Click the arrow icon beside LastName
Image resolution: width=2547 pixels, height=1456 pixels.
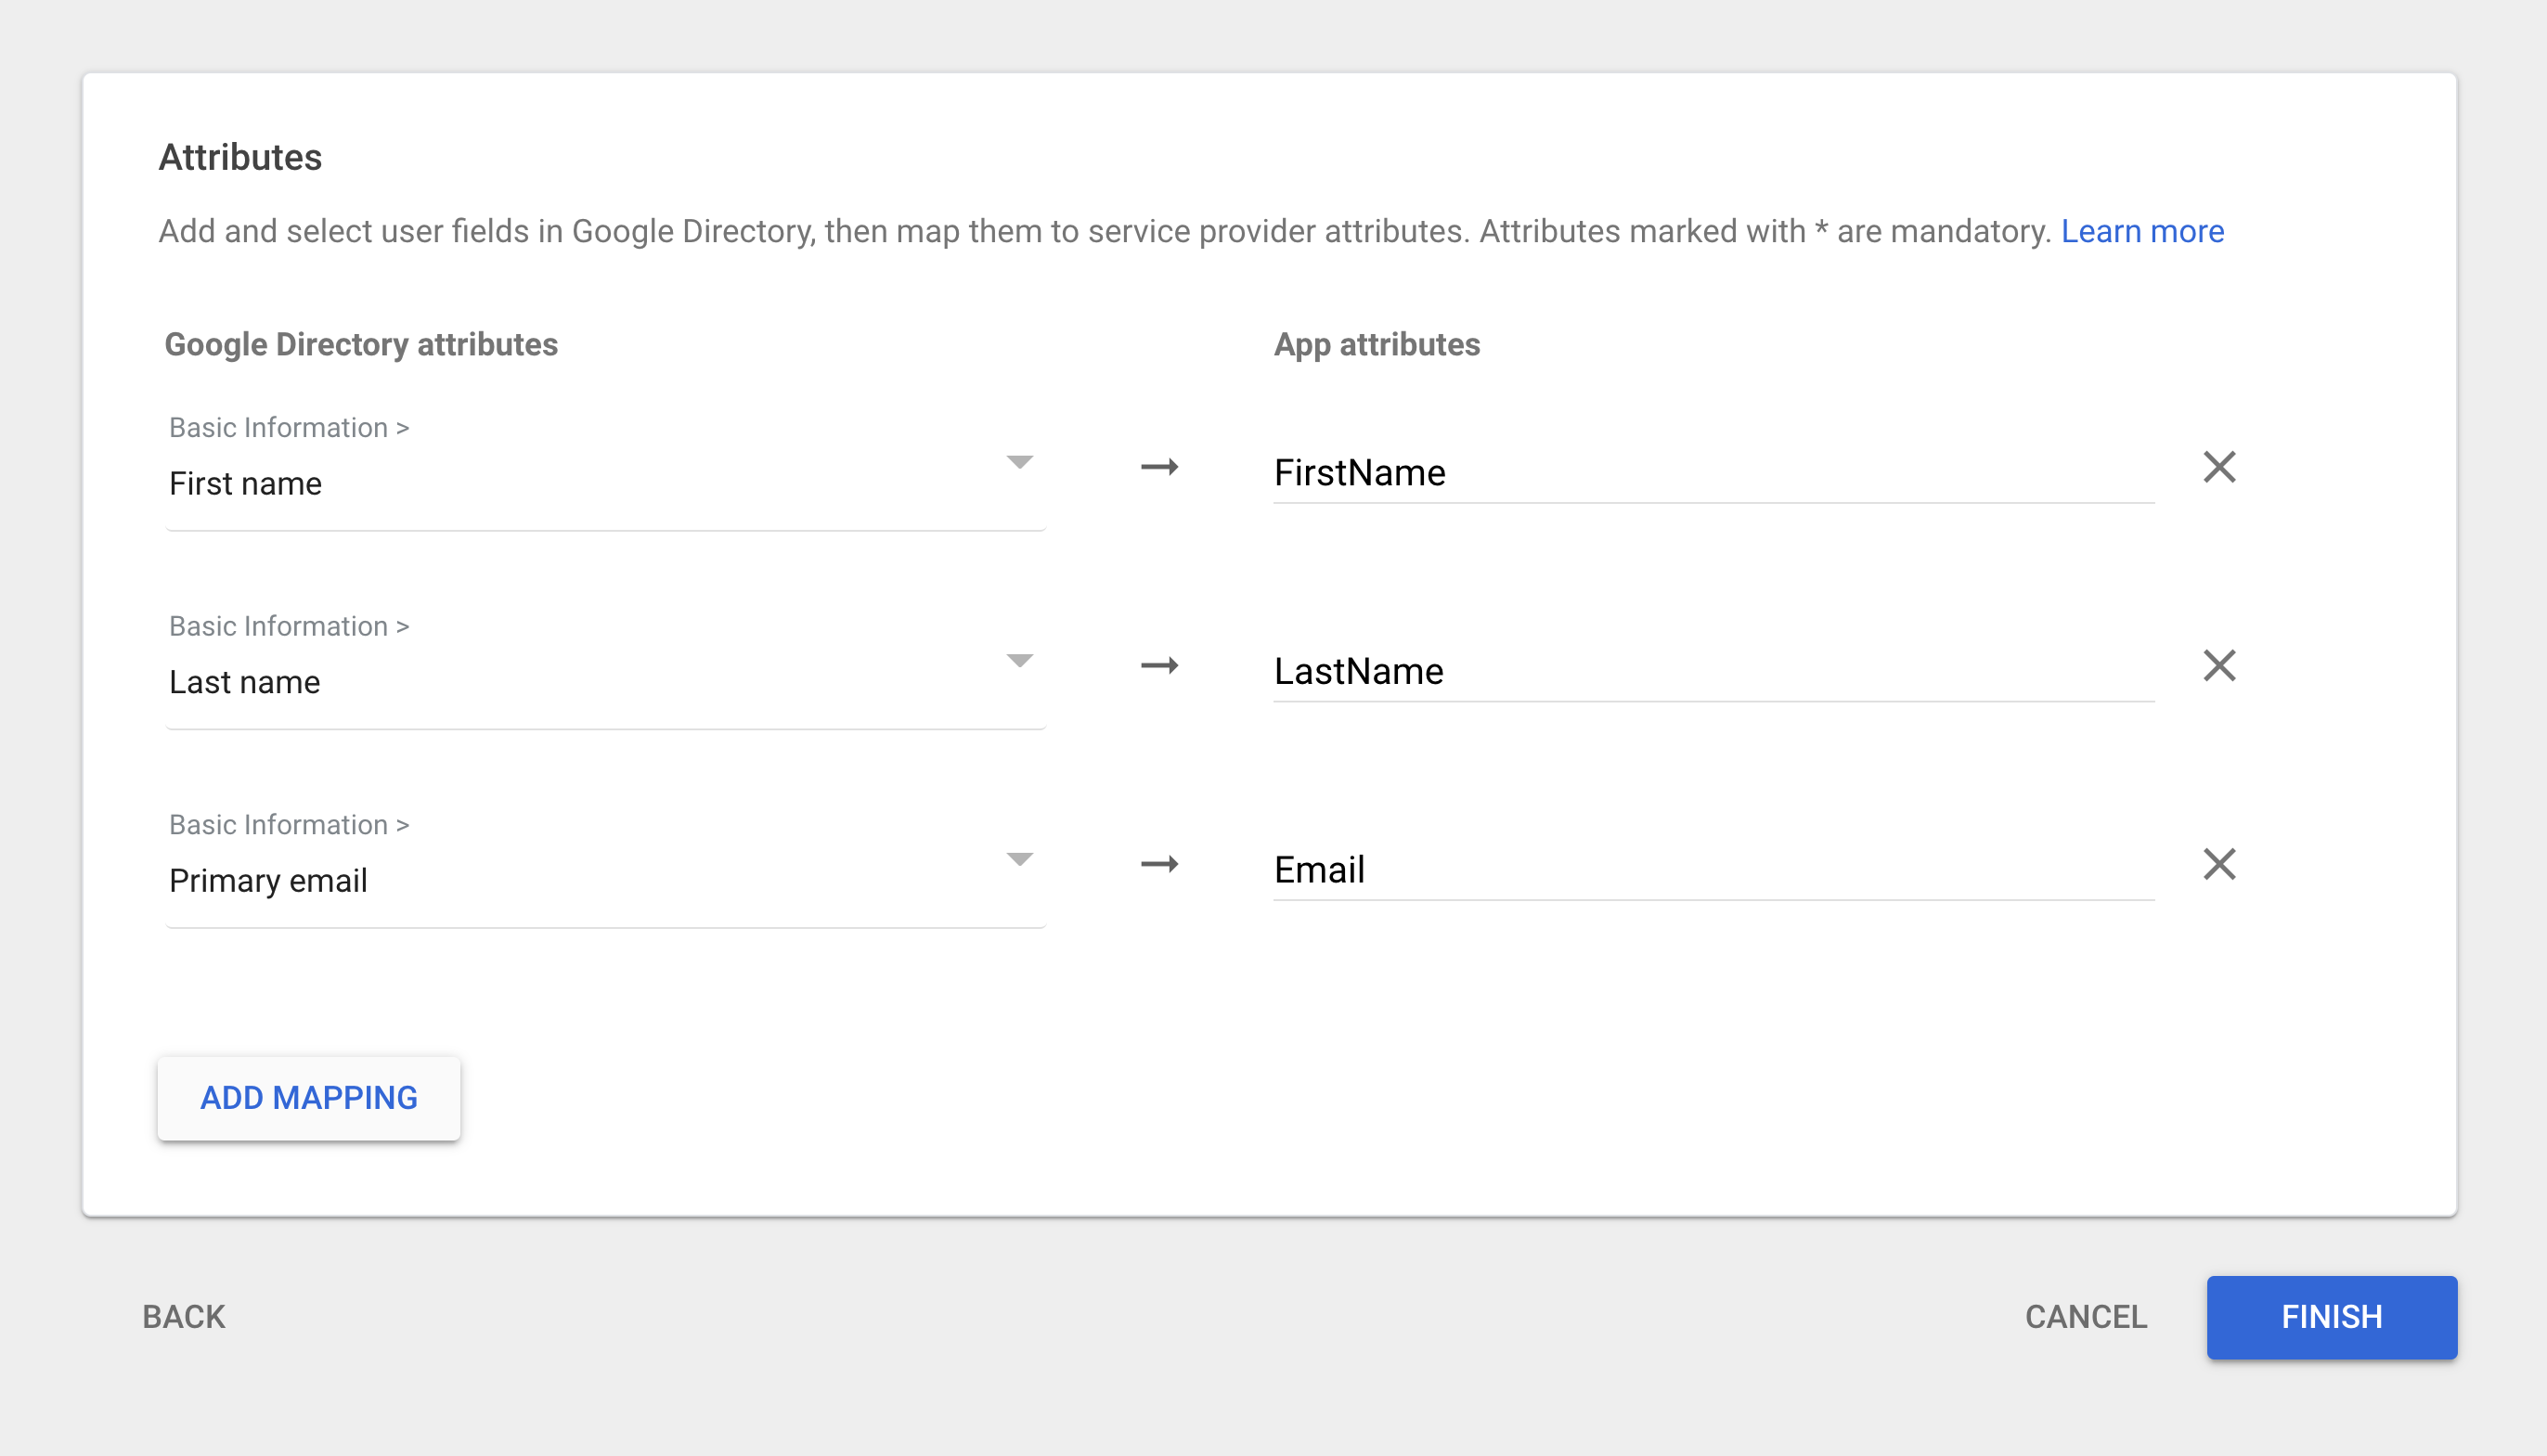1159,665
